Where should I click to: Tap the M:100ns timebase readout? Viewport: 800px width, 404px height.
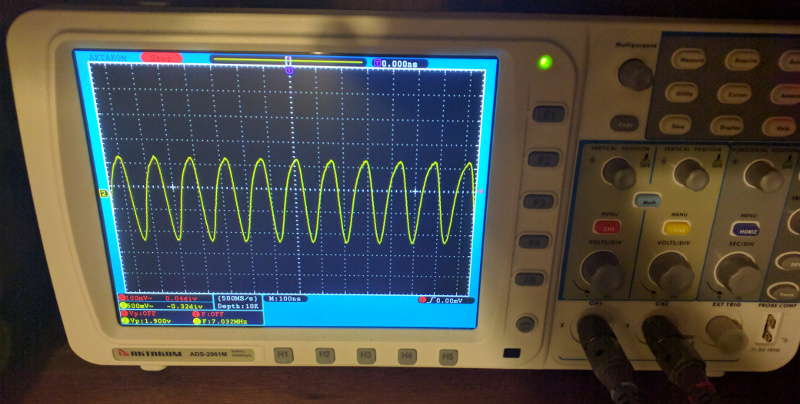(x=285, y=298)
